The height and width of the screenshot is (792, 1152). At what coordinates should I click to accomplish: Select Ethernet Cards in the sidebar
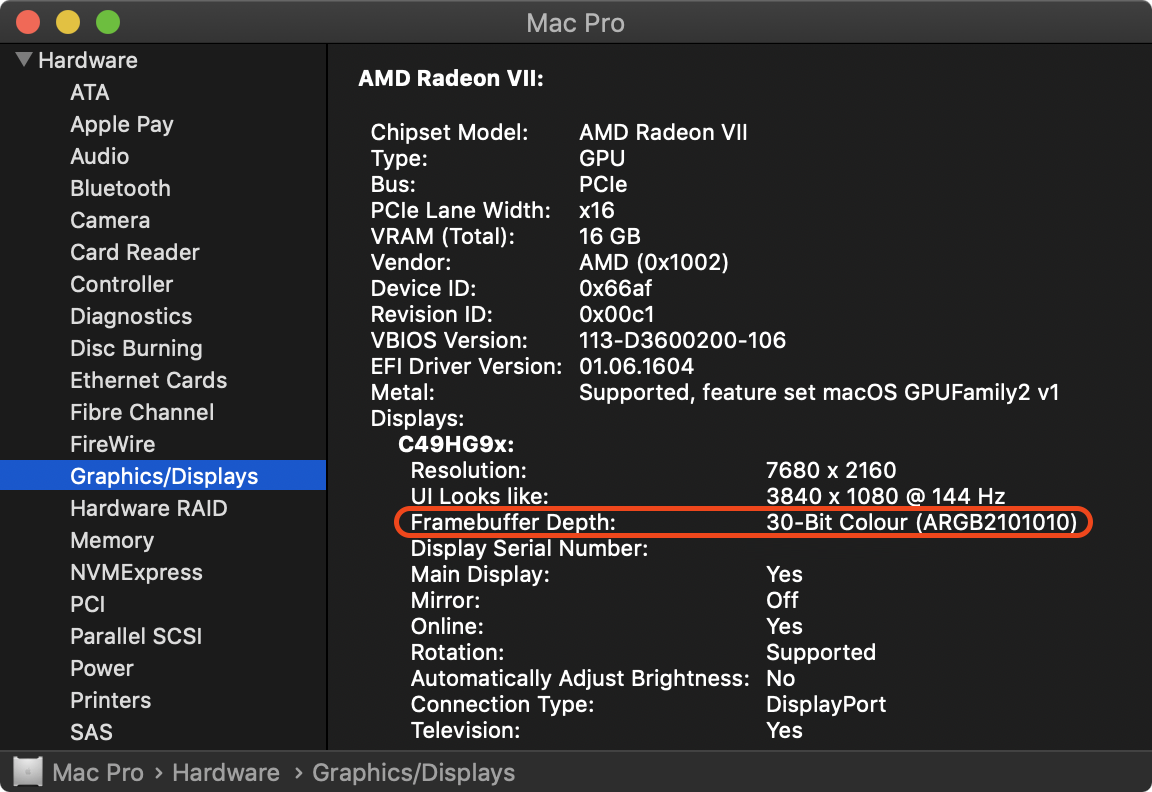(149, 380)
